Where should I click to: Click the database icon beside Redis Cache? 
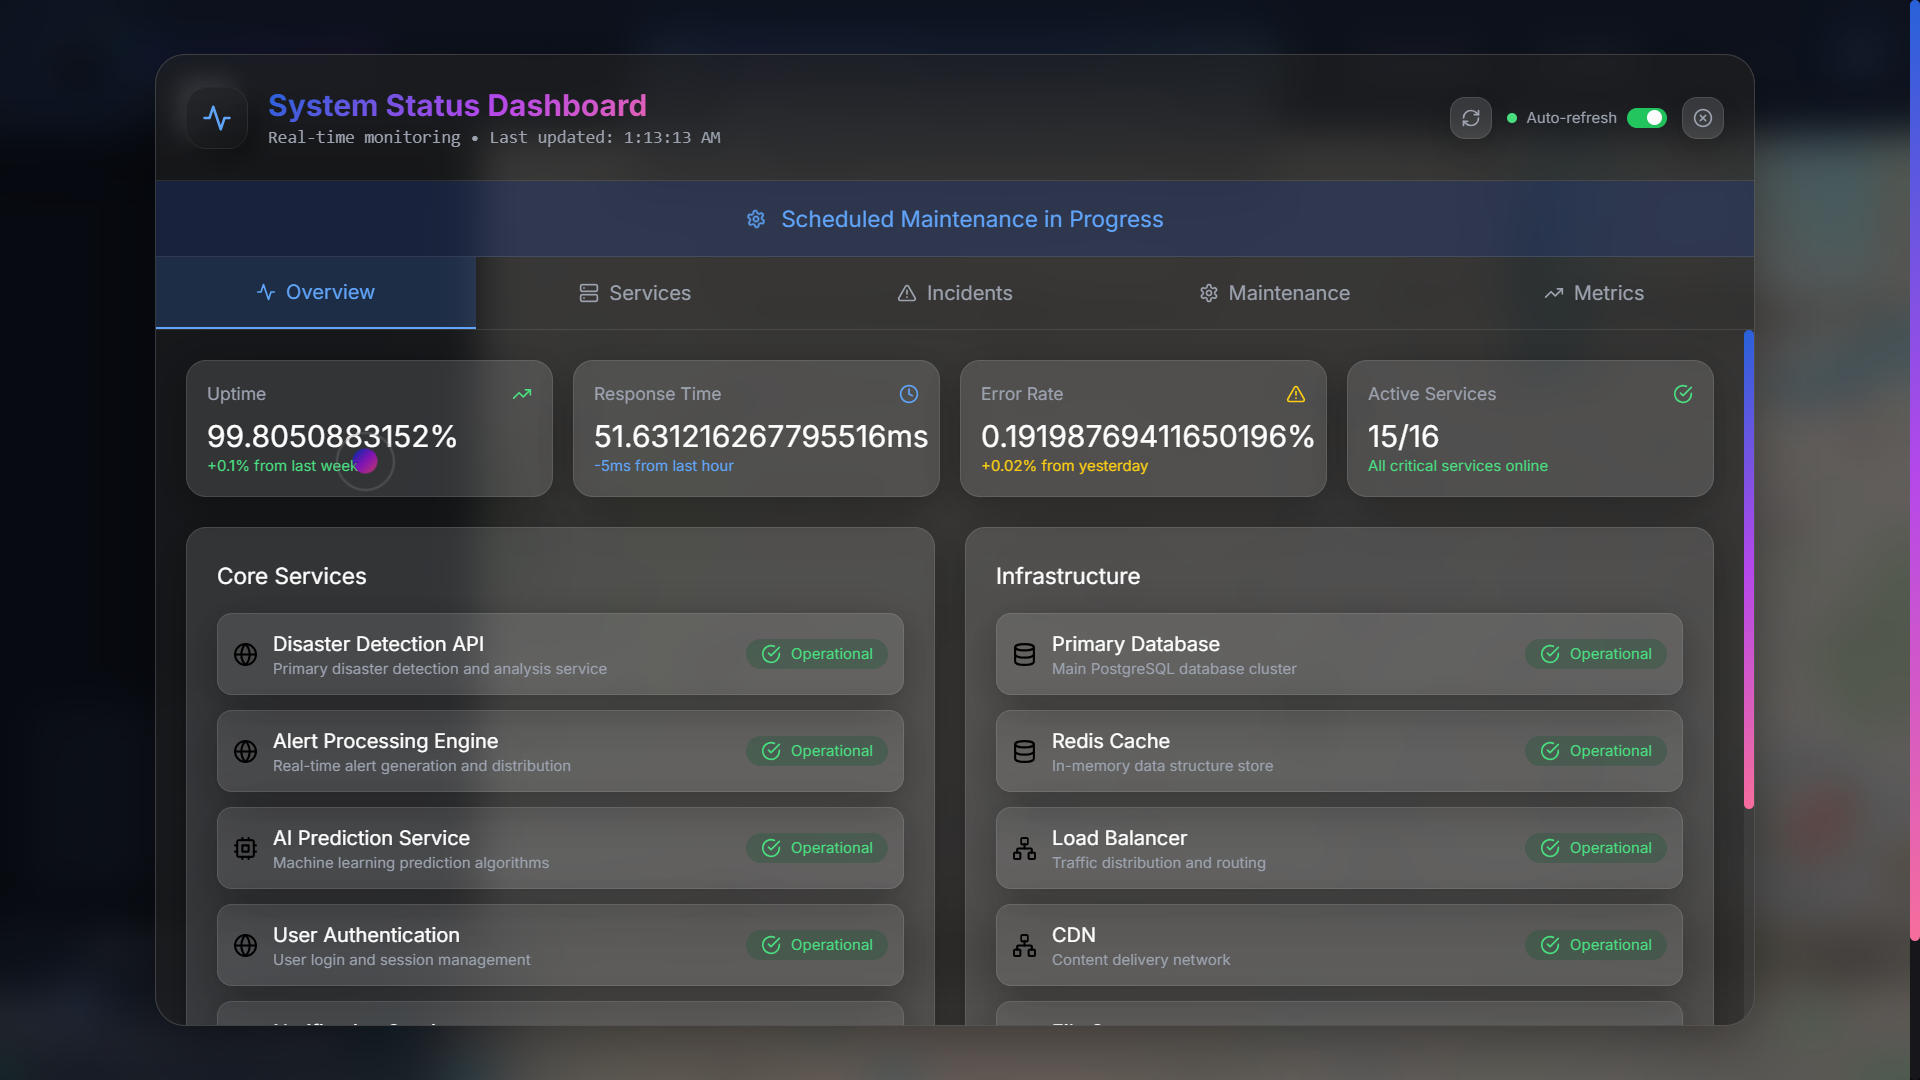[1024, 751]
